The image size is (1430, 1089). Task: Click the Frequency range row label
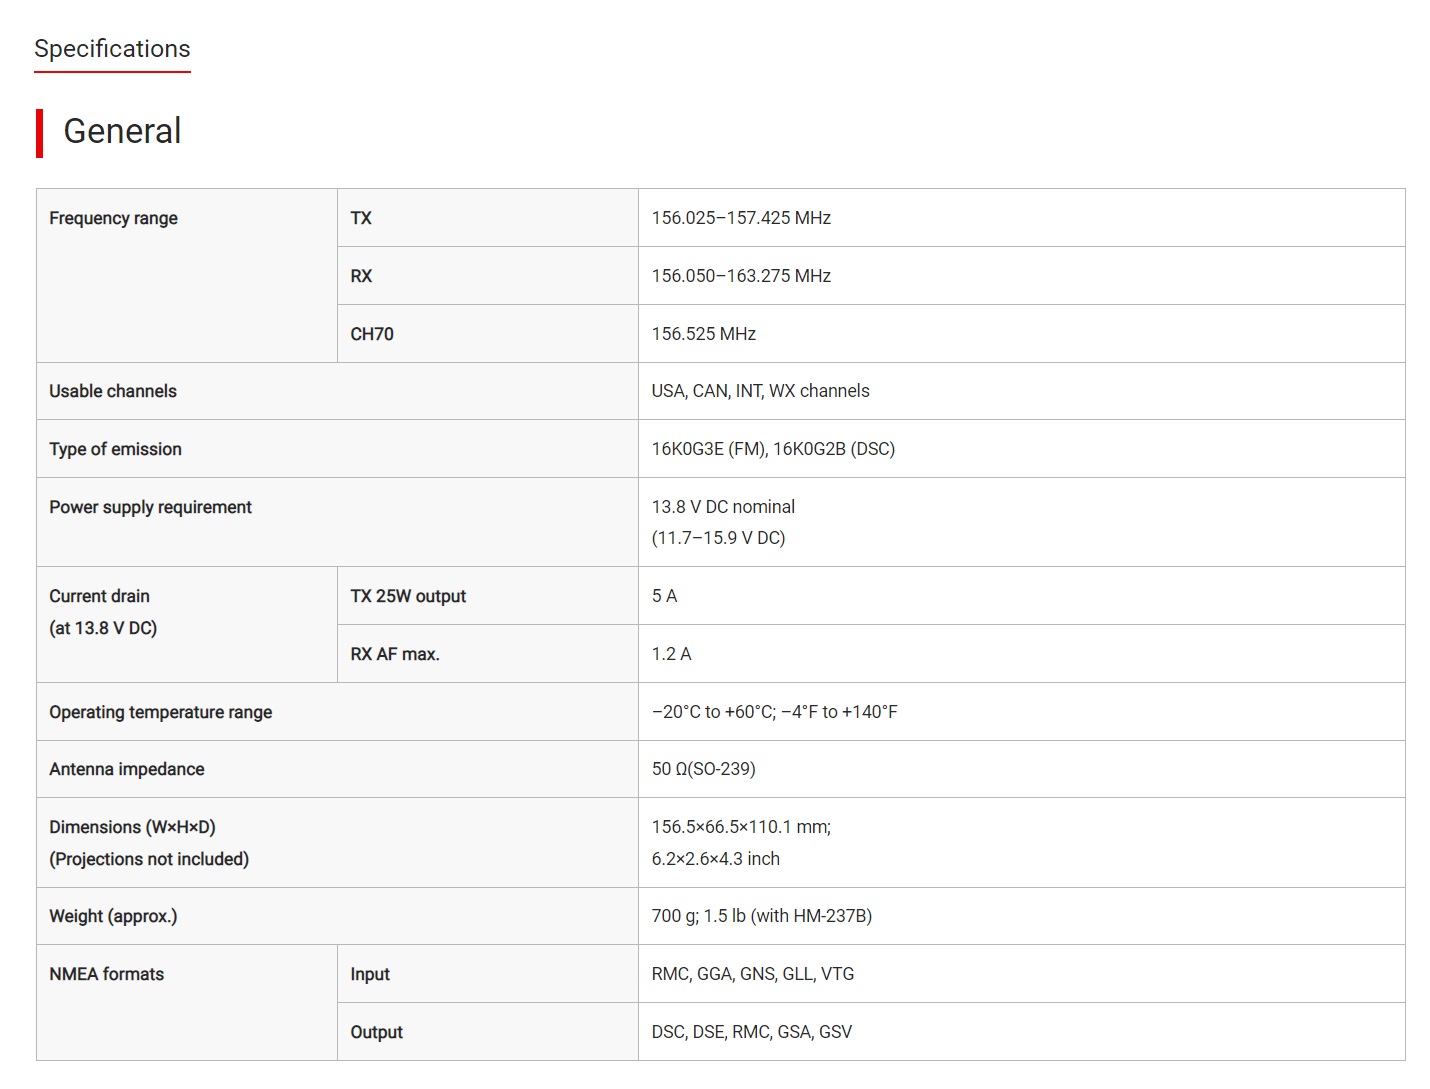click(x=113, y=218)
